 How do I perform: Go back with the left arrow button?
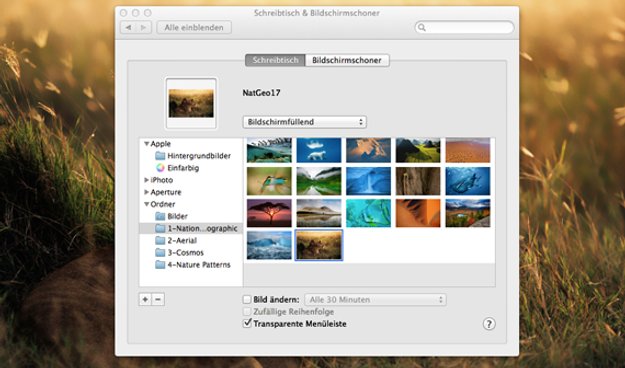pyautogui.click(x=128, y=28)
